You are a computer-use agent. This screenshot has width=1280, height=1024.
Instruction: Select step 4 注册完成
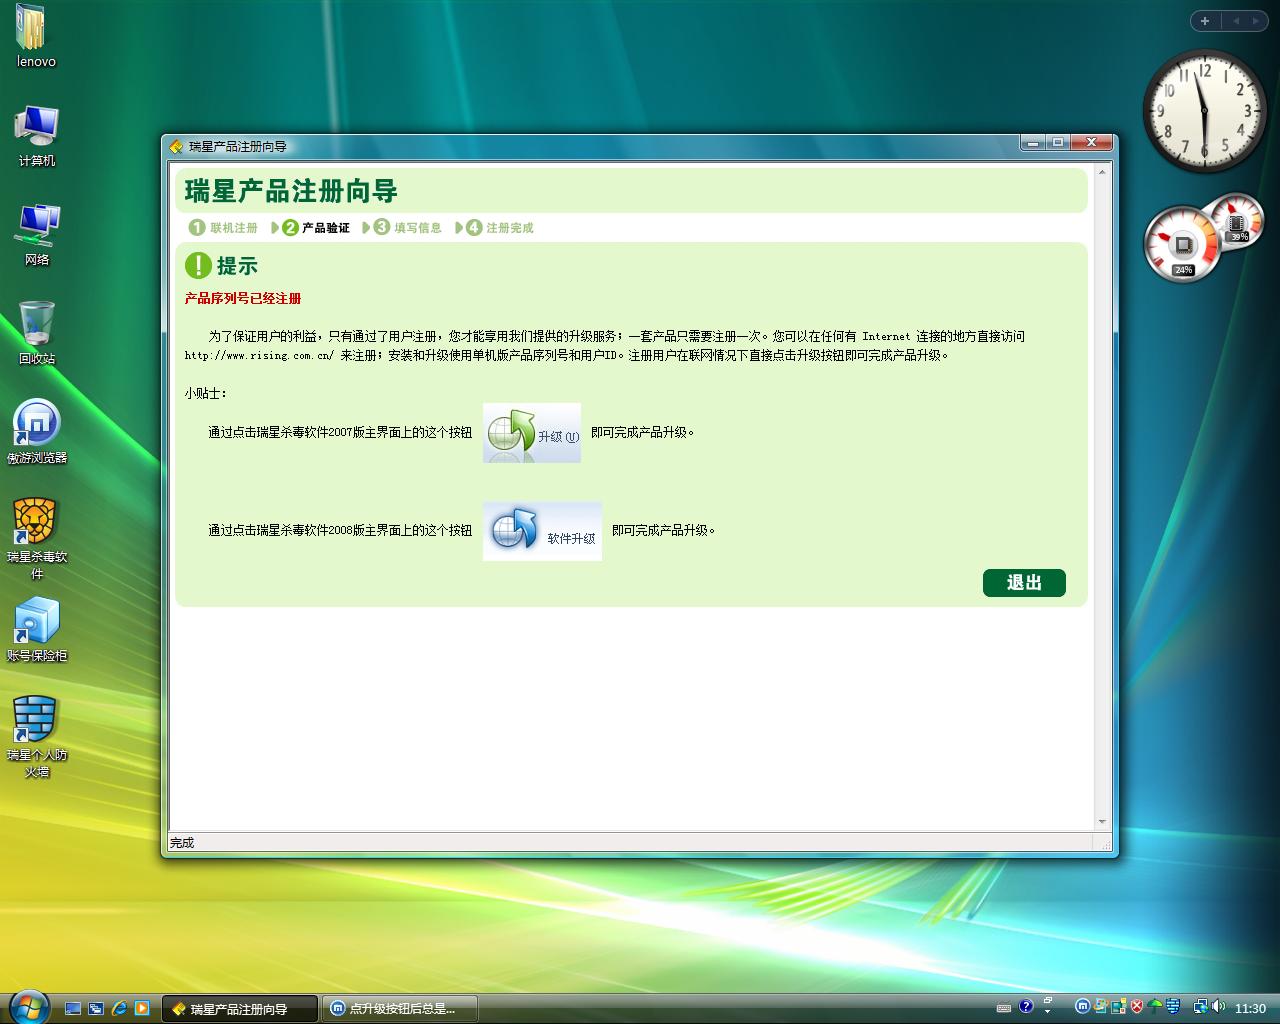500,228
